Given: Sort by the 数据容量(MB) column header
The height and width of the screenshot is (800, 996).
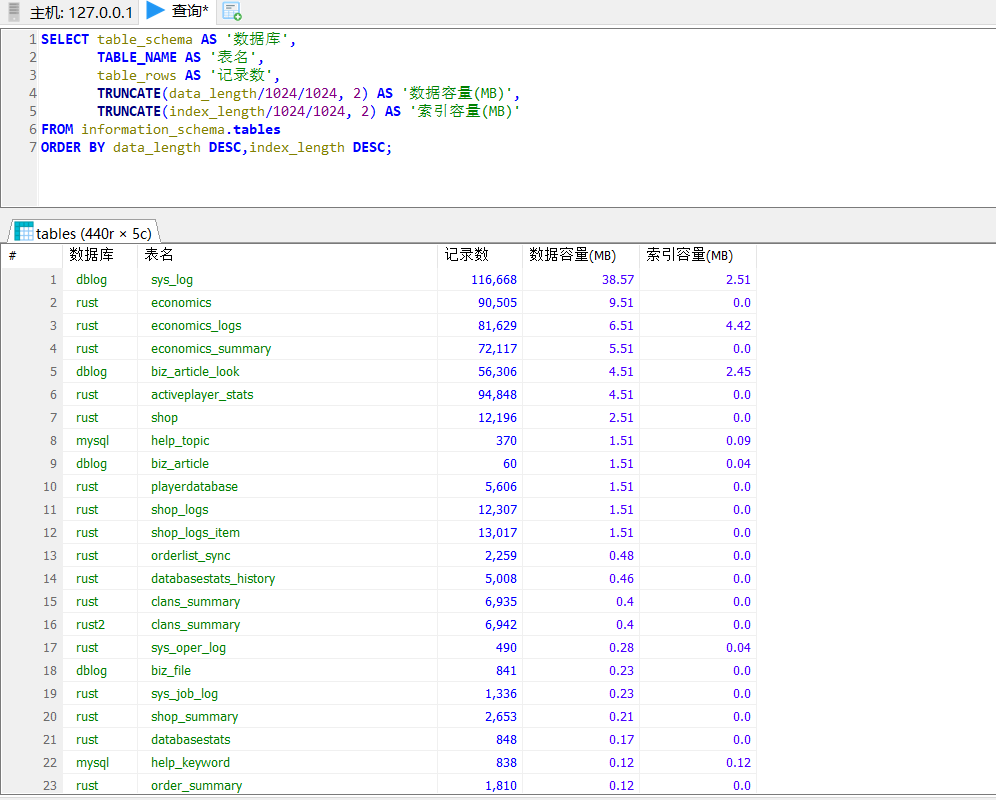Looking at the screenshot, I should click(x=580, y=255).
